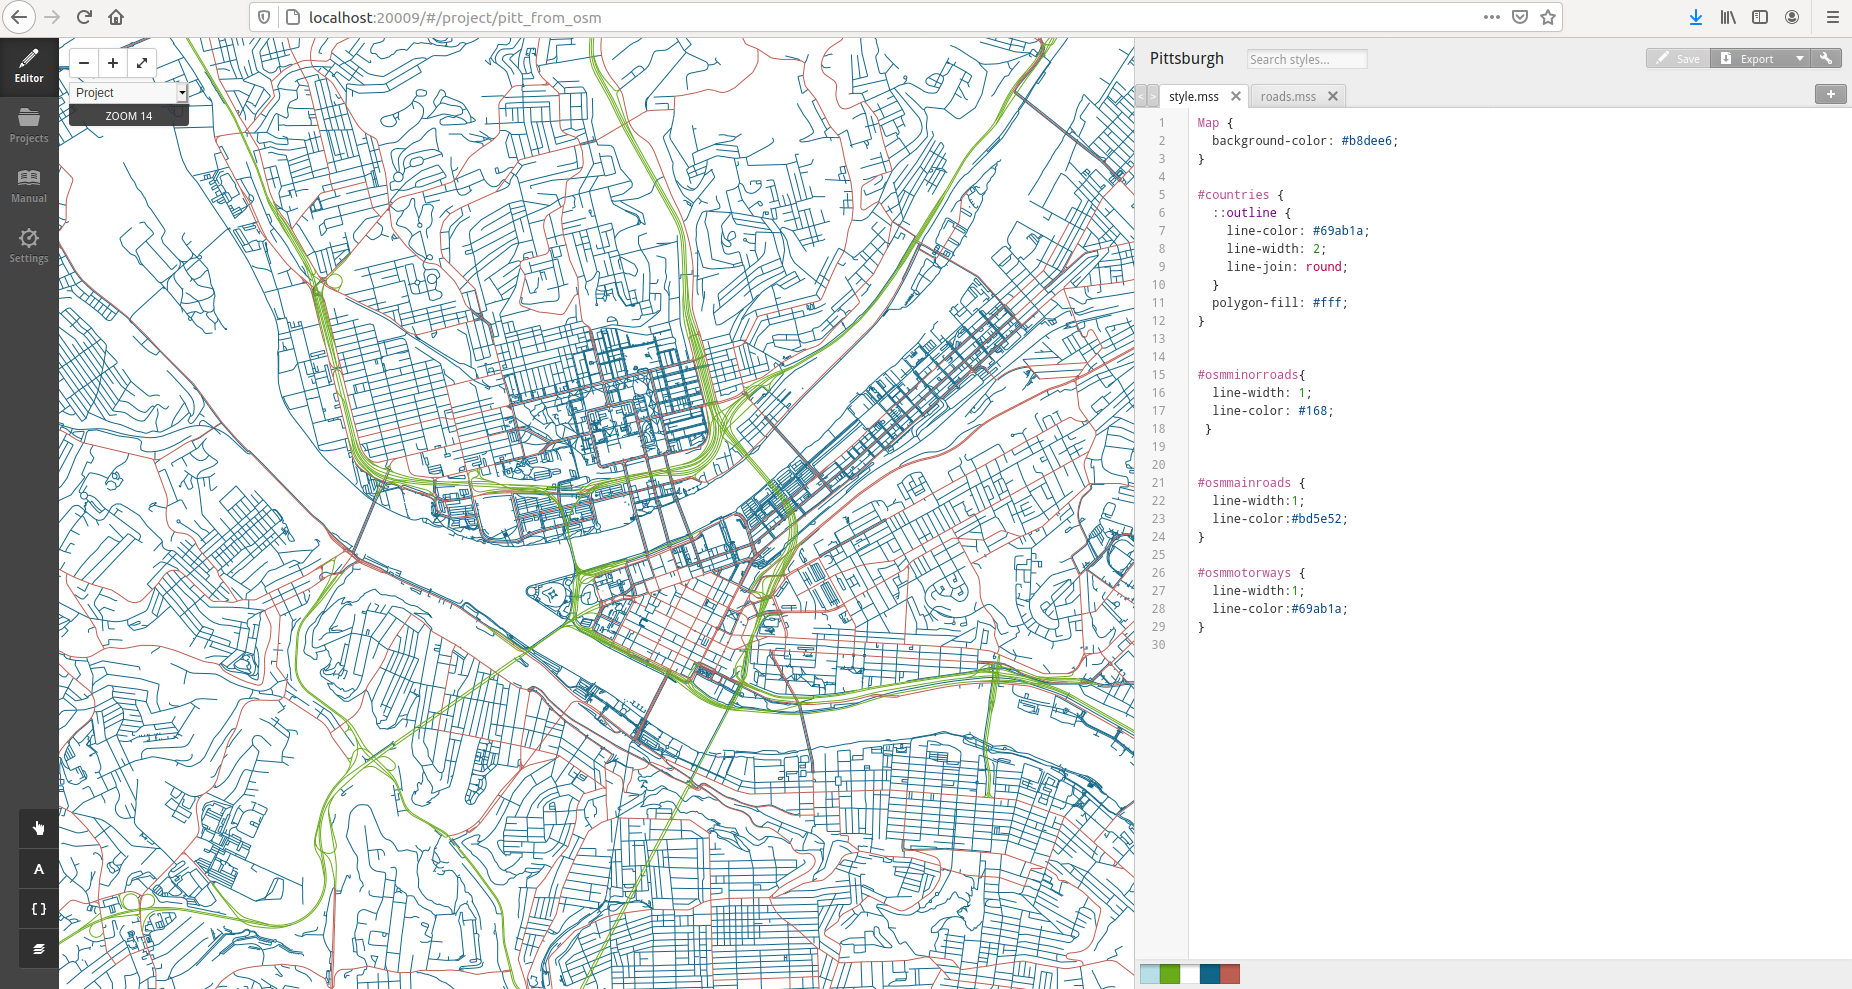Click the #osmmainroads selector
This screenshot has height=989, width=1852.
1244,483
